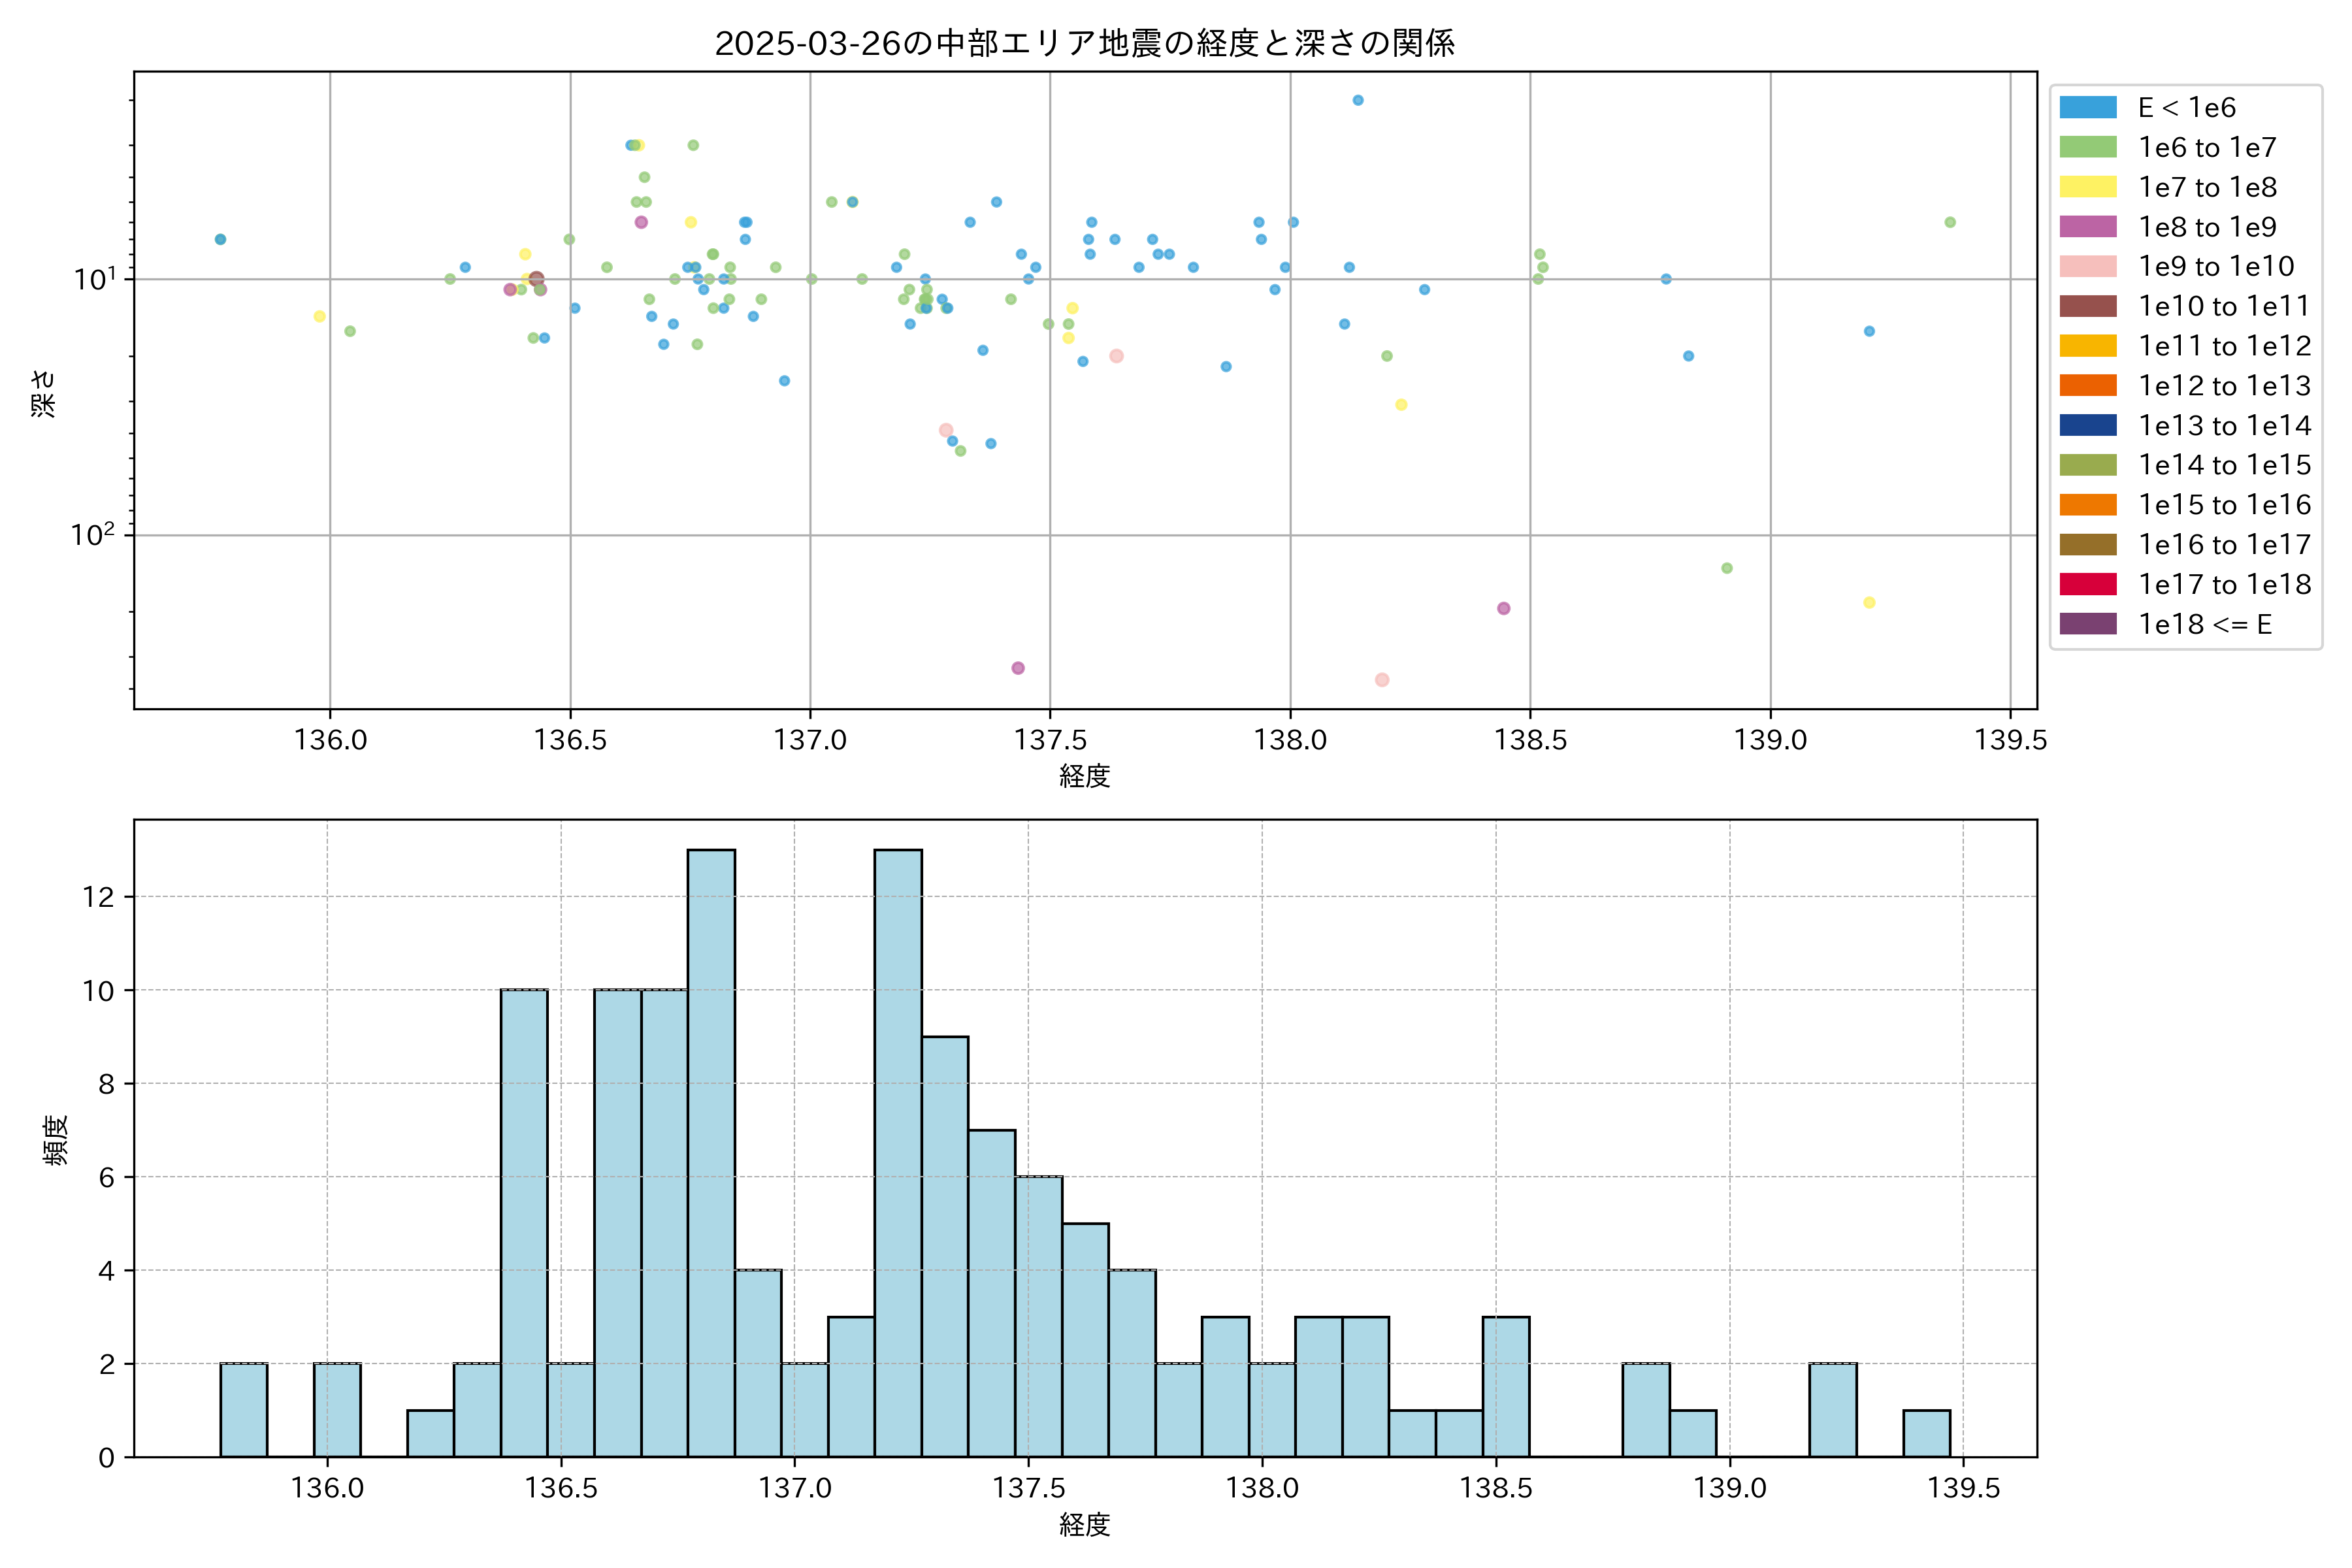Screen dimensions: 2352x1568
Task: Click the yellow '1e7 to 1e8' legend swatch
Action: (2087, 187)
